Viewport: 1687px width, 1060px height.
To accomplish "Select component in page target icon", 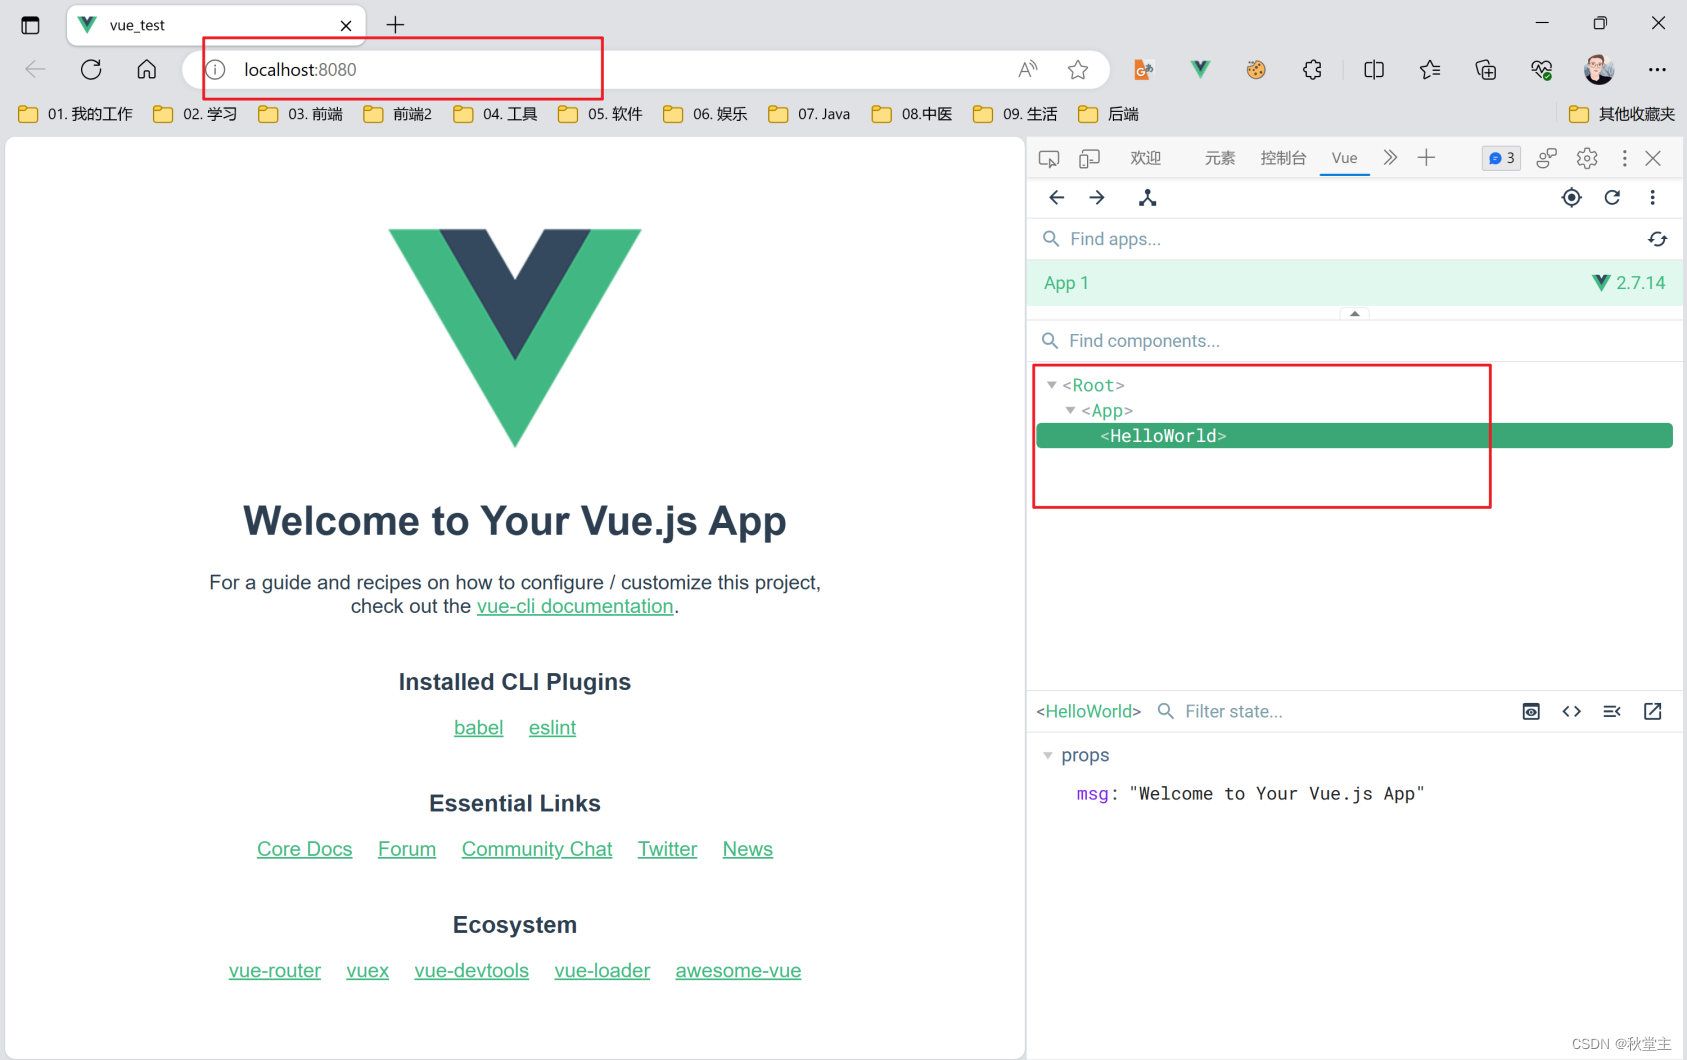I will pos(1572,198).
